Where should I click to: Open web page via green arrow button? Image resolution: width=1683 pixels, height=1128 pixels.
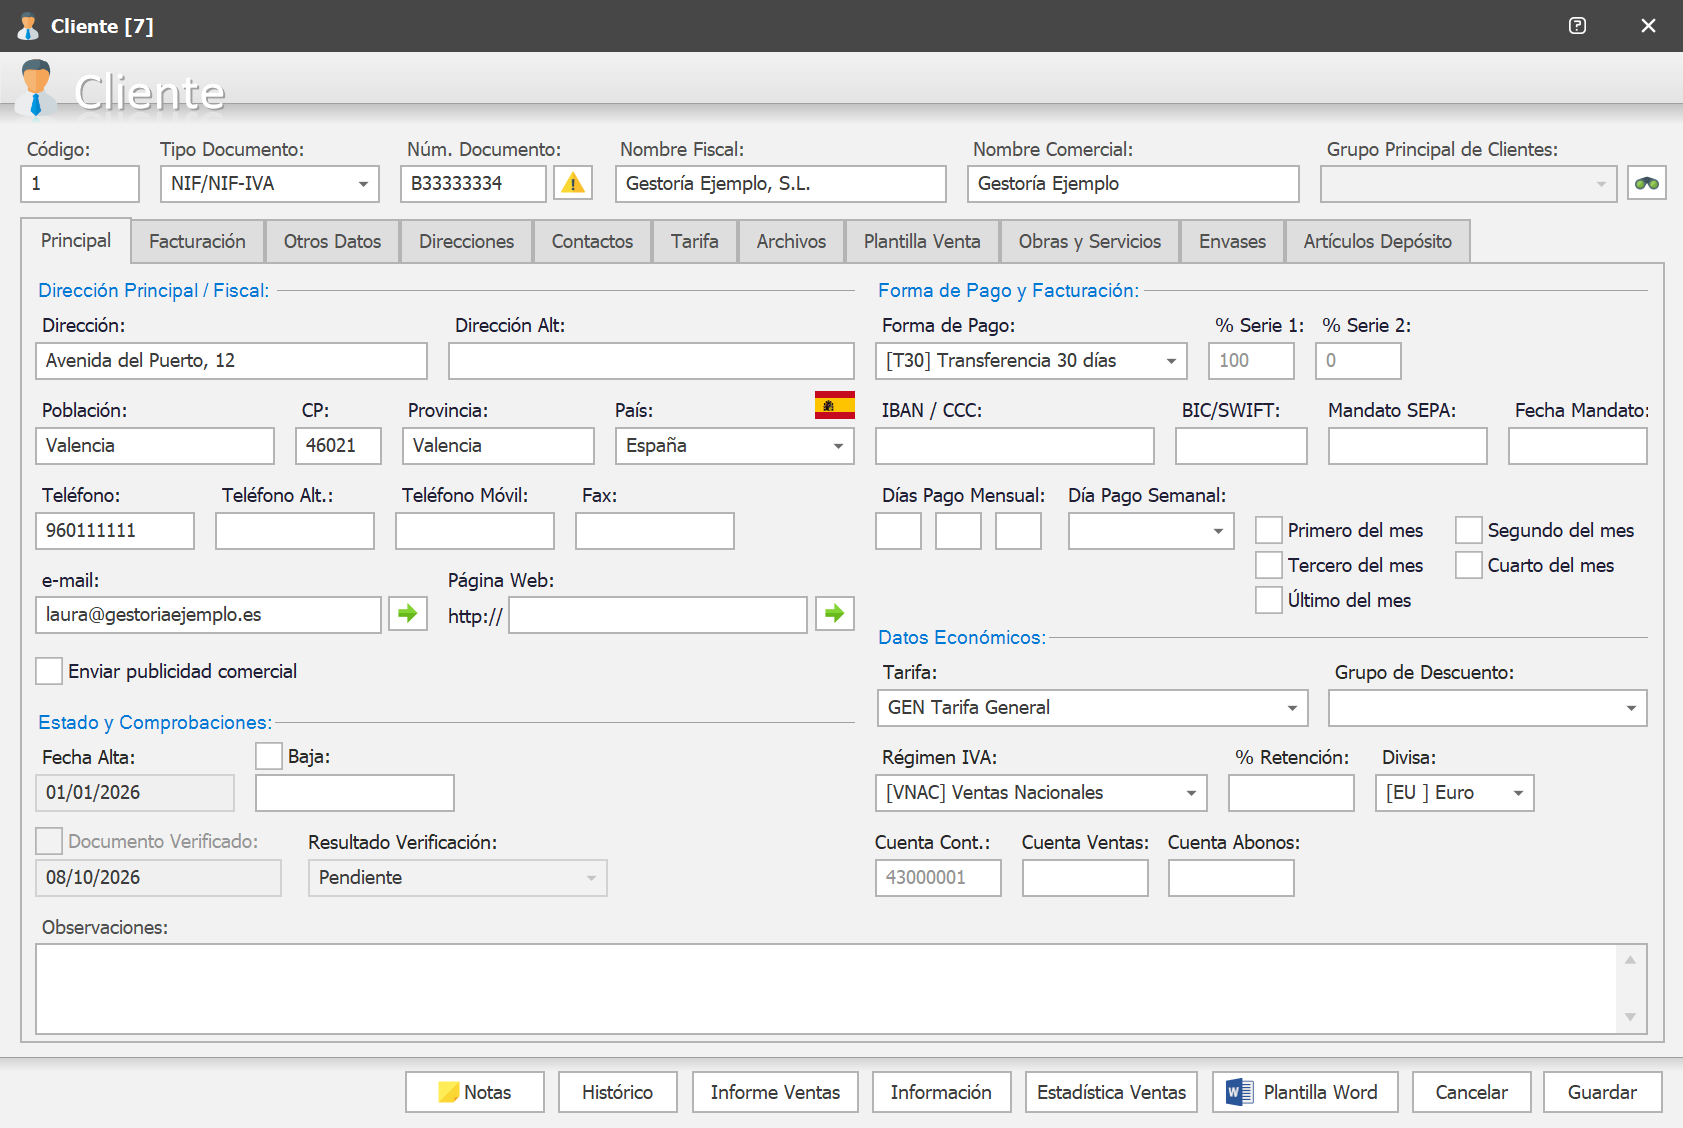click(x=835, y=613)
